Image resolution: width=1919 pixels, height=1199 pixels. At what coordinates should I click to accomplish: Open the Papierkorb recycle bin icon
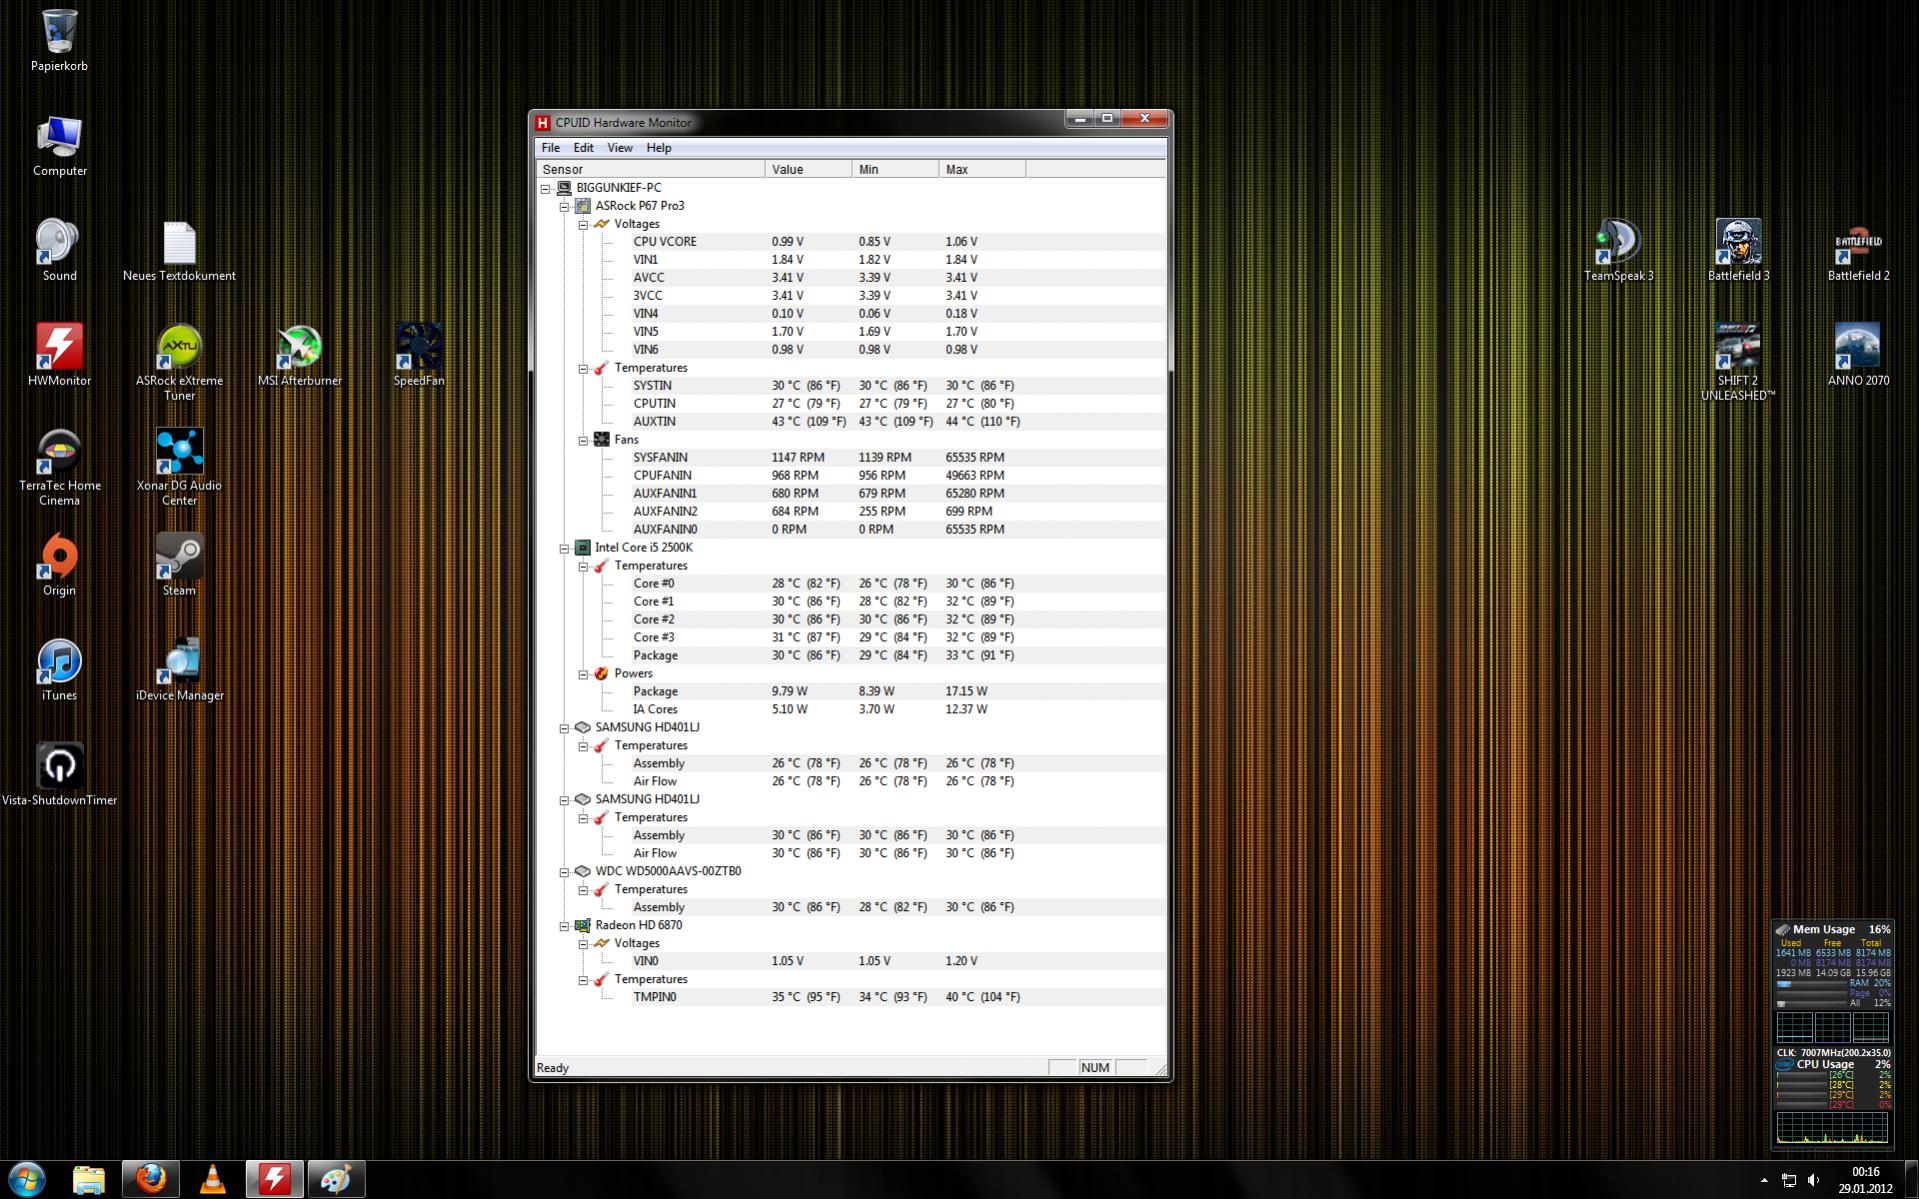coord(59,40)
